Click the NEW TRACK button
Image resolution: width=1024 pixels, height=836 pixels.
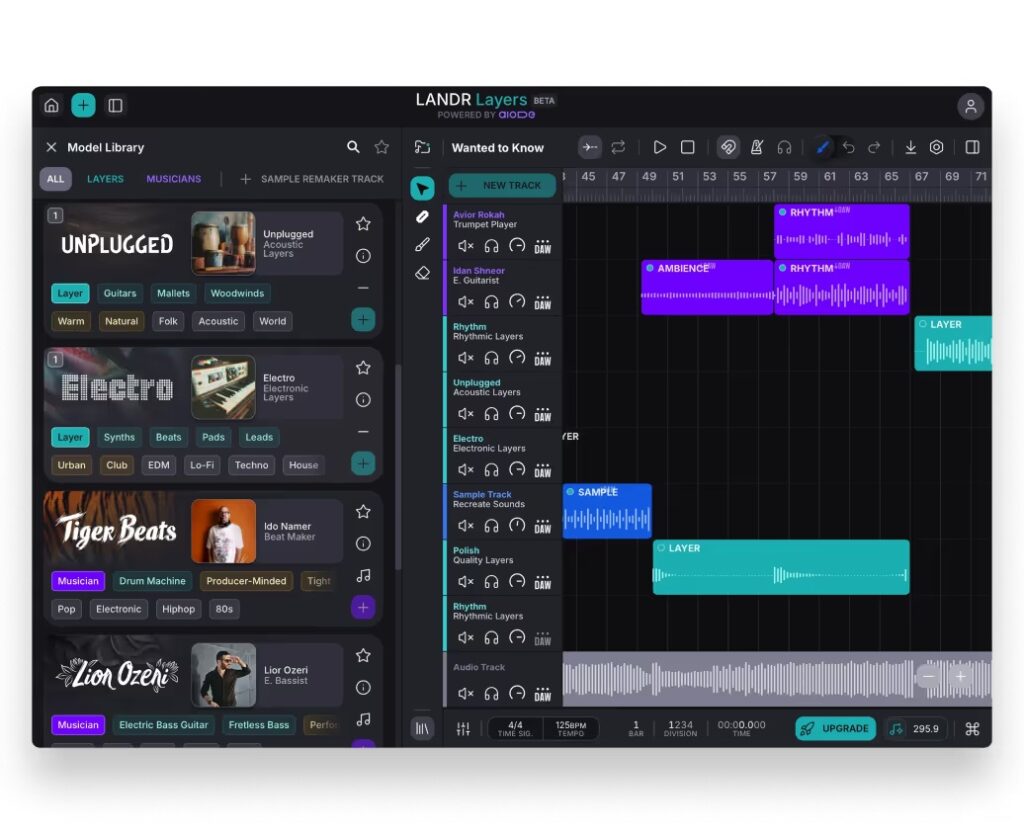point(502,185)
